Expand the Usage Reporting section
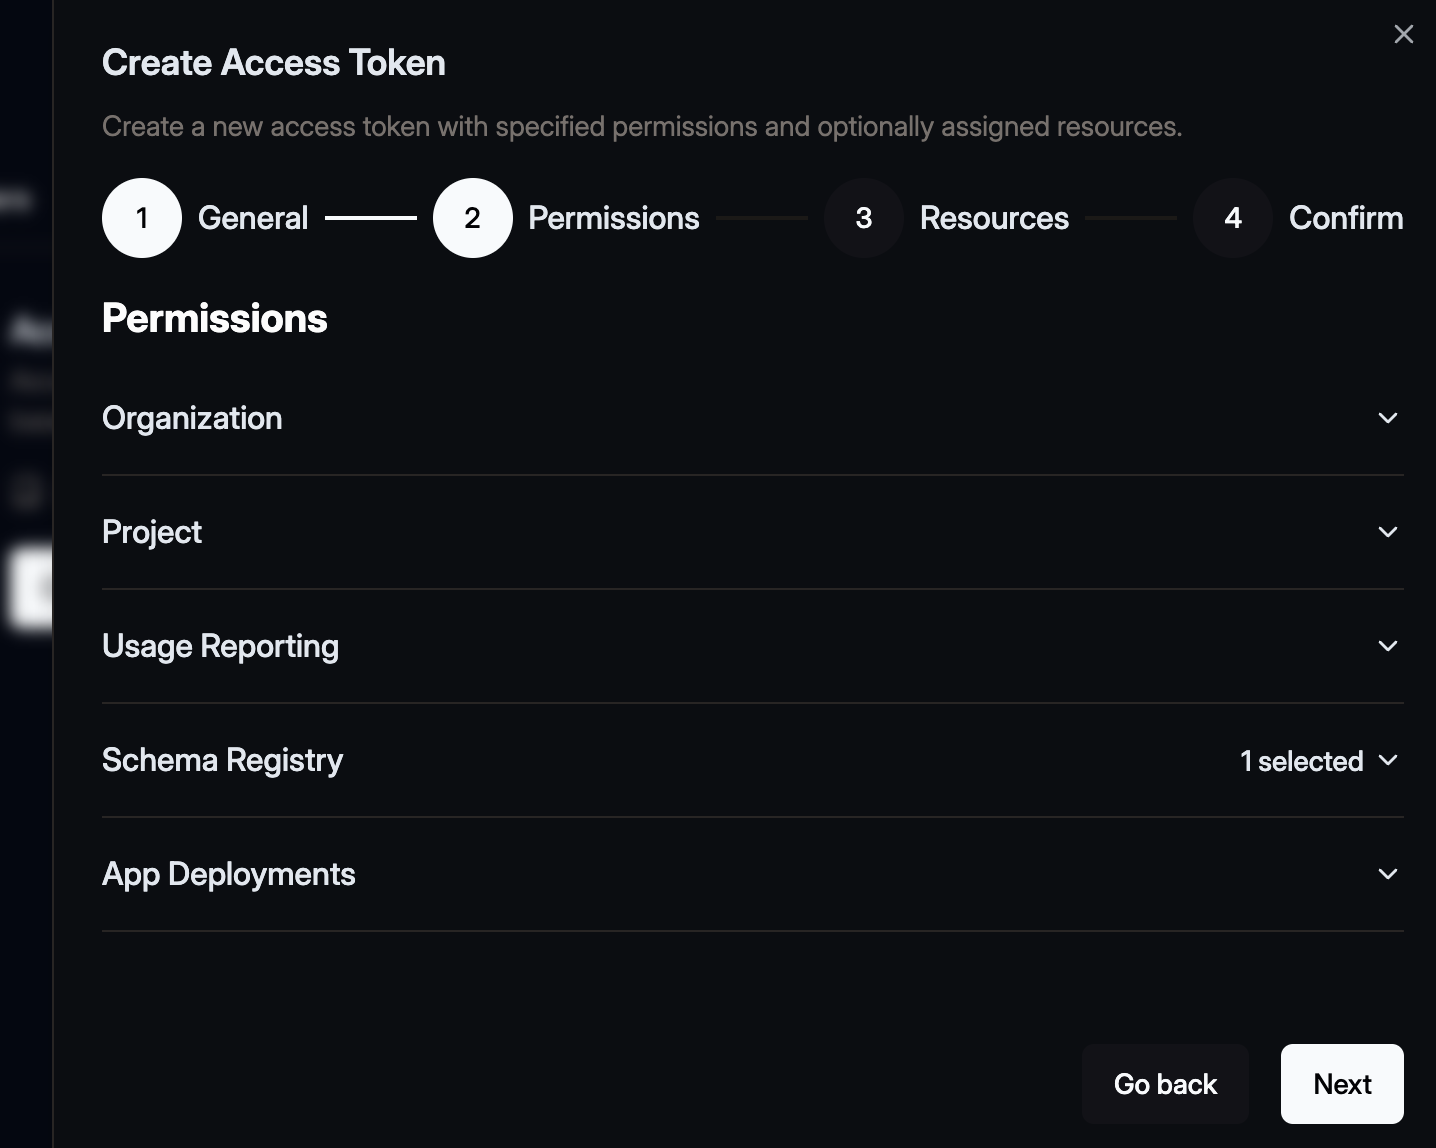The image size is (1436, 1148). coord(1387,646)
